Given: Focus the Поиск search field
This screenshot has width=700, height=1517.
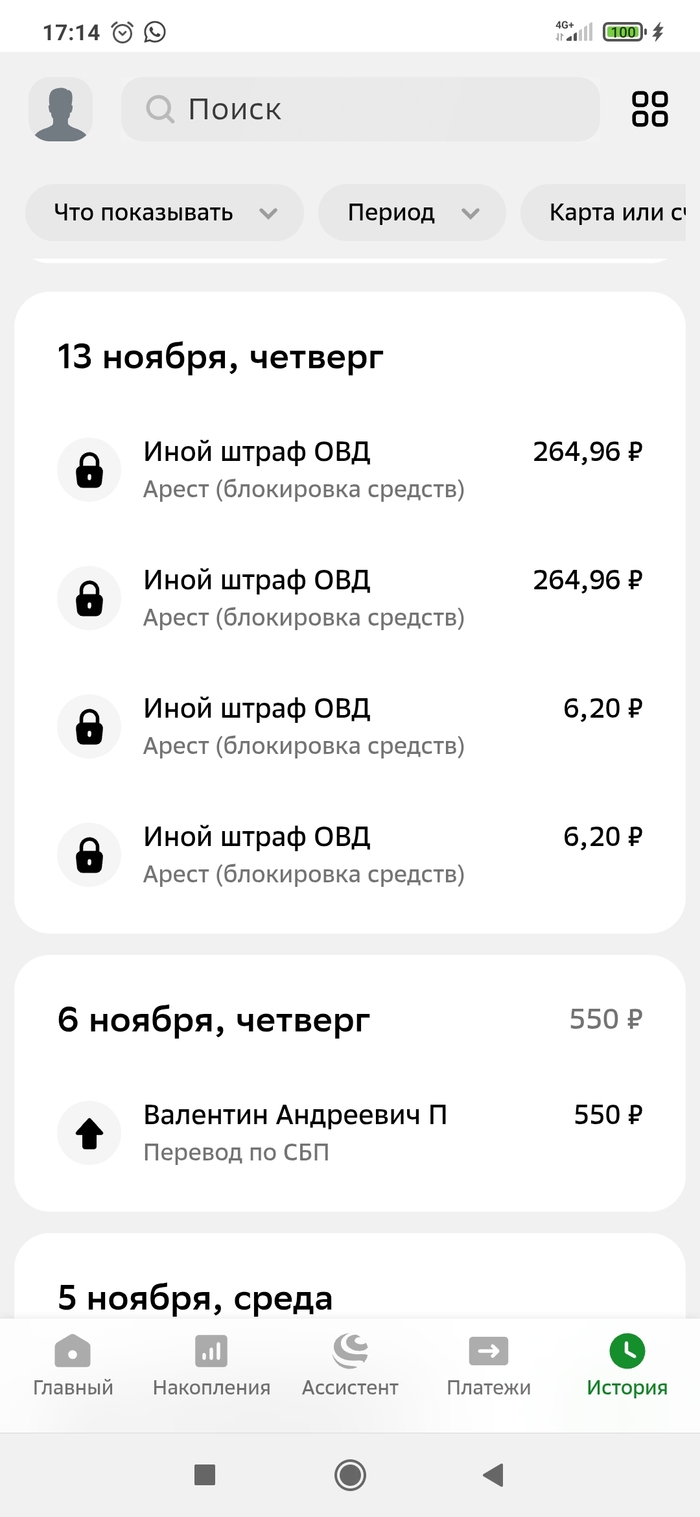Looking at the screenshot, I should click(x=380, y=109).
